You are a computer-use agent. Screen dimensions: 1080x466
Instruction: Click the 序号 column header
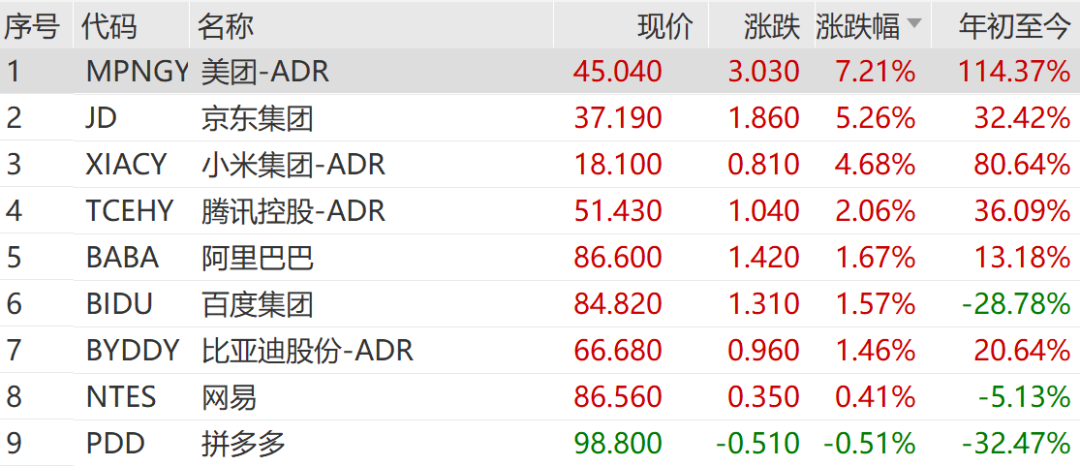point(31,26)
